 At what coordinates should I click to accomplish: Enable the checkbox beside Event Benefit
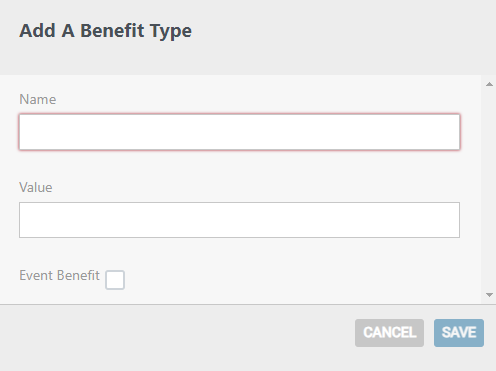tap(115, 280)
